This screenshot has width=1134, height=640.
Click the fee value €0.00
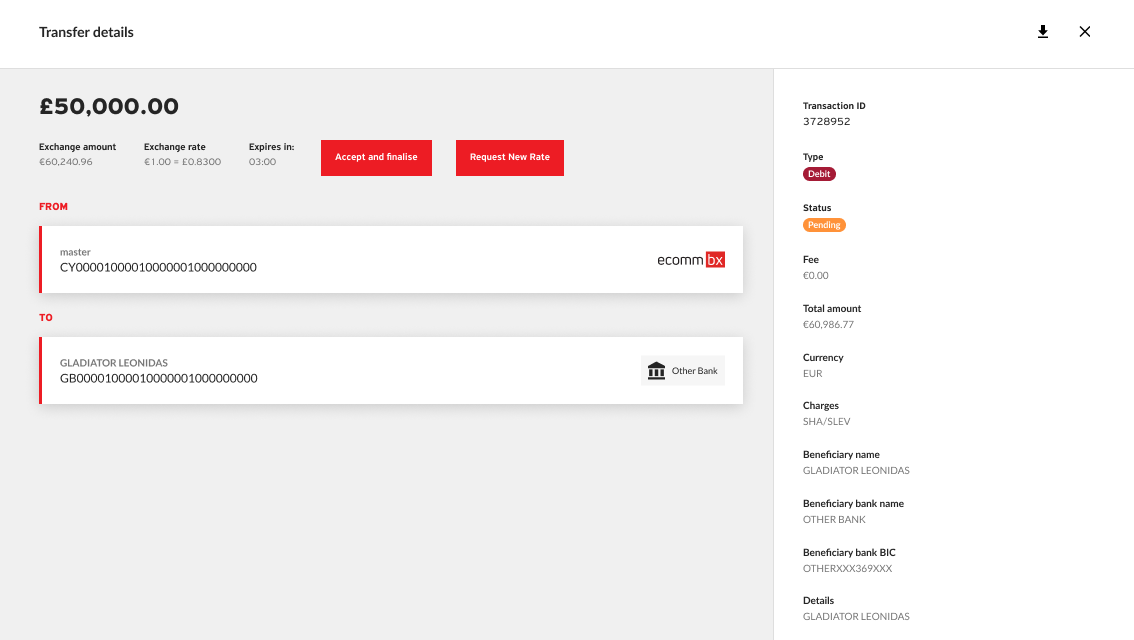click(x=816, y=276)
